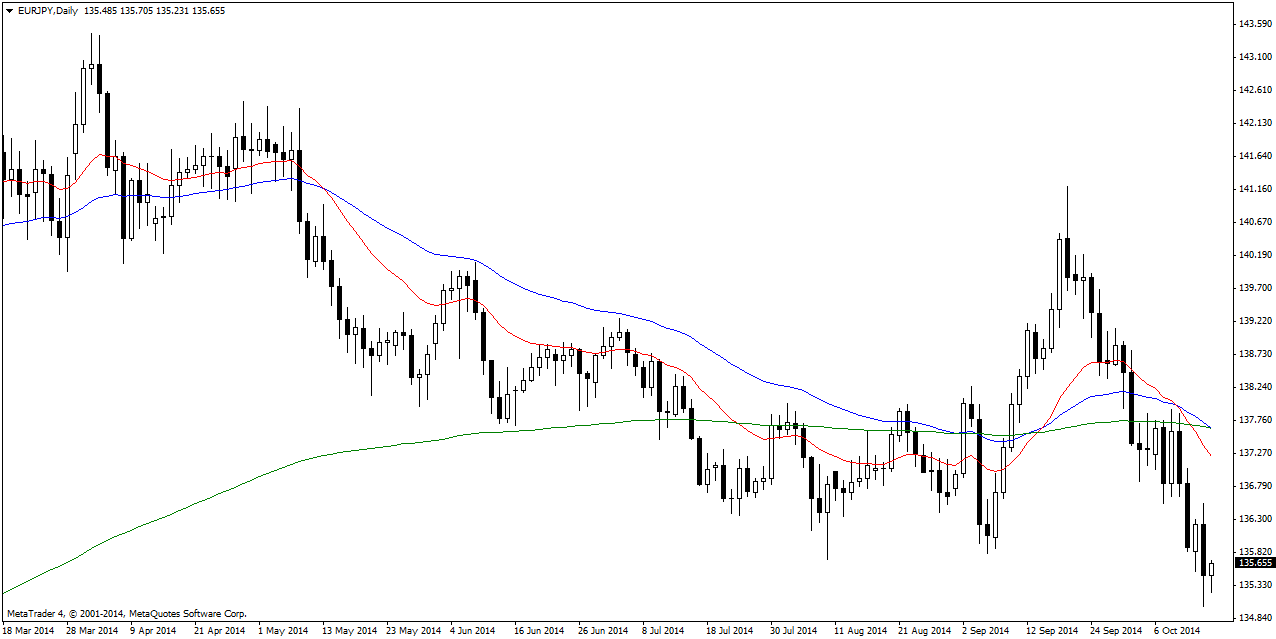Click the last candlestick at the chart's right edge

coord(1211,569)
